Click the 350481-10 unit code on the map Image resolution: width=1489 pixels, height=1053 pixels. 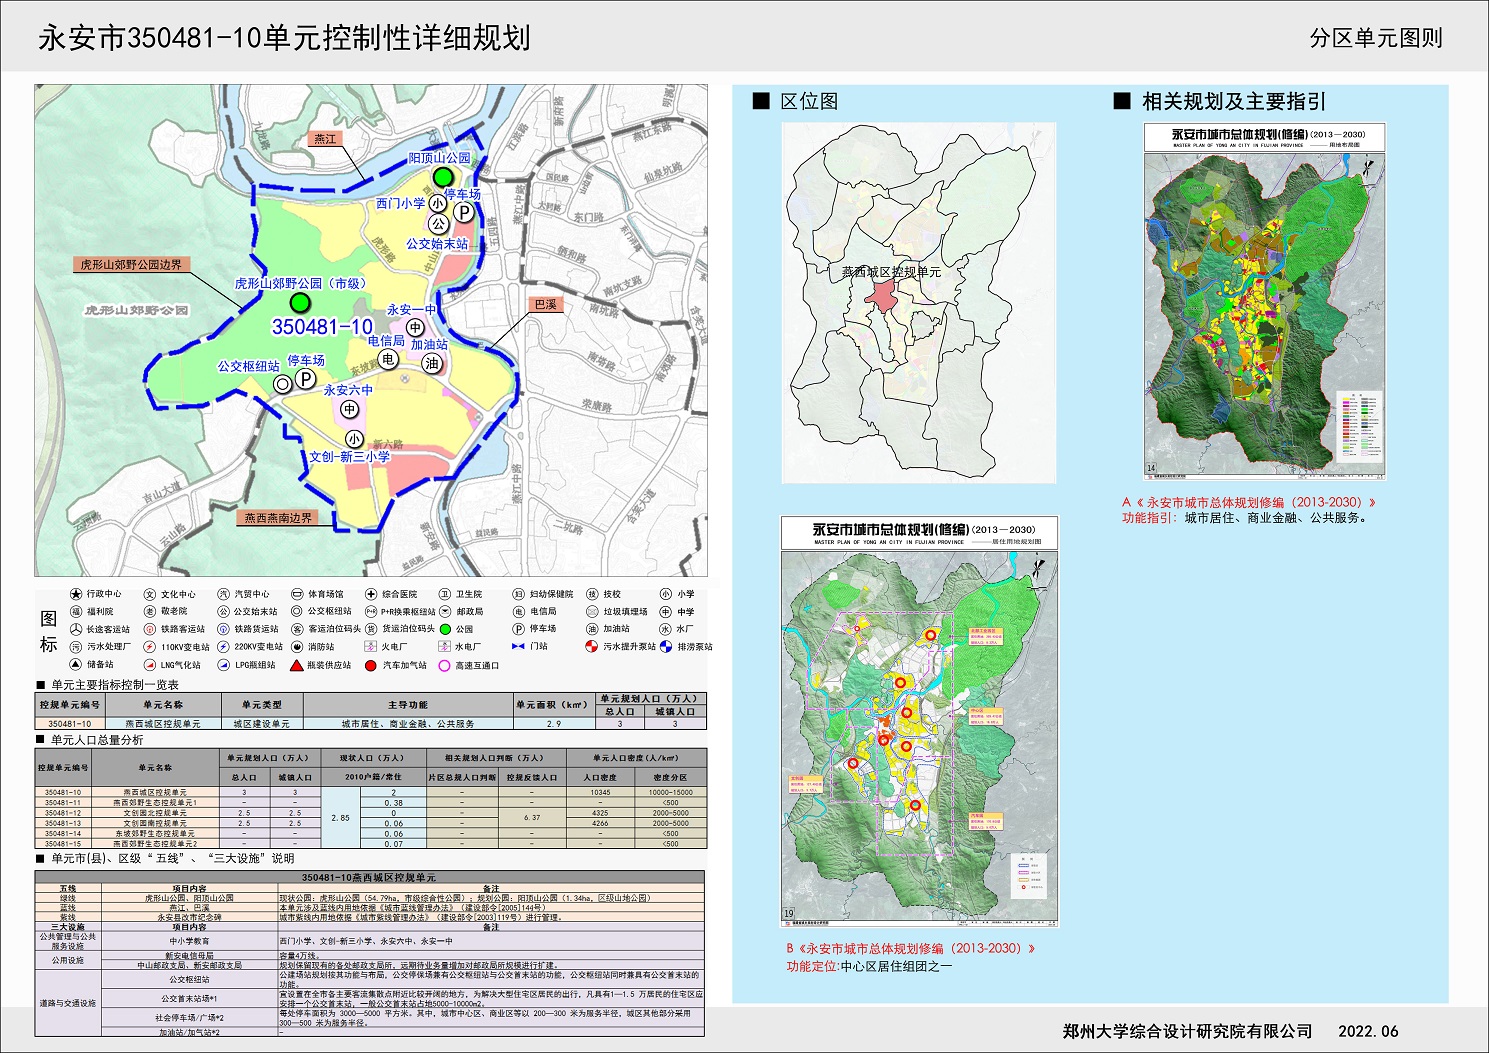(322, 327)
